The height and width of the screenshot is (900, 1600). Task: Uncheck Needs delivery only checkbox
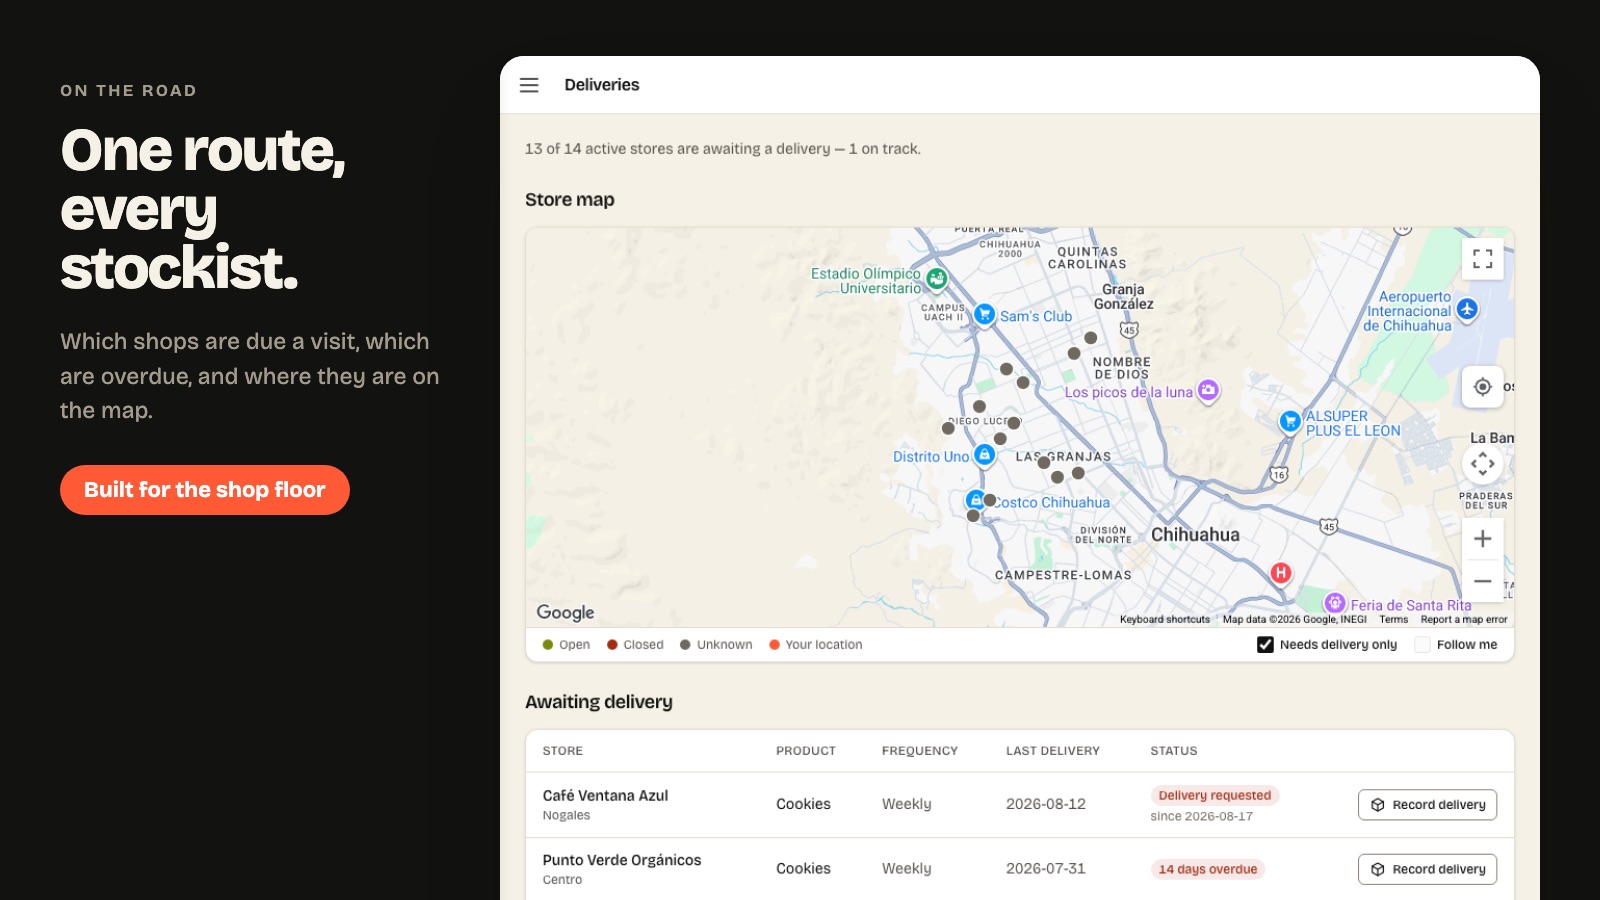pyautogui.click(x=1265, y=645)
